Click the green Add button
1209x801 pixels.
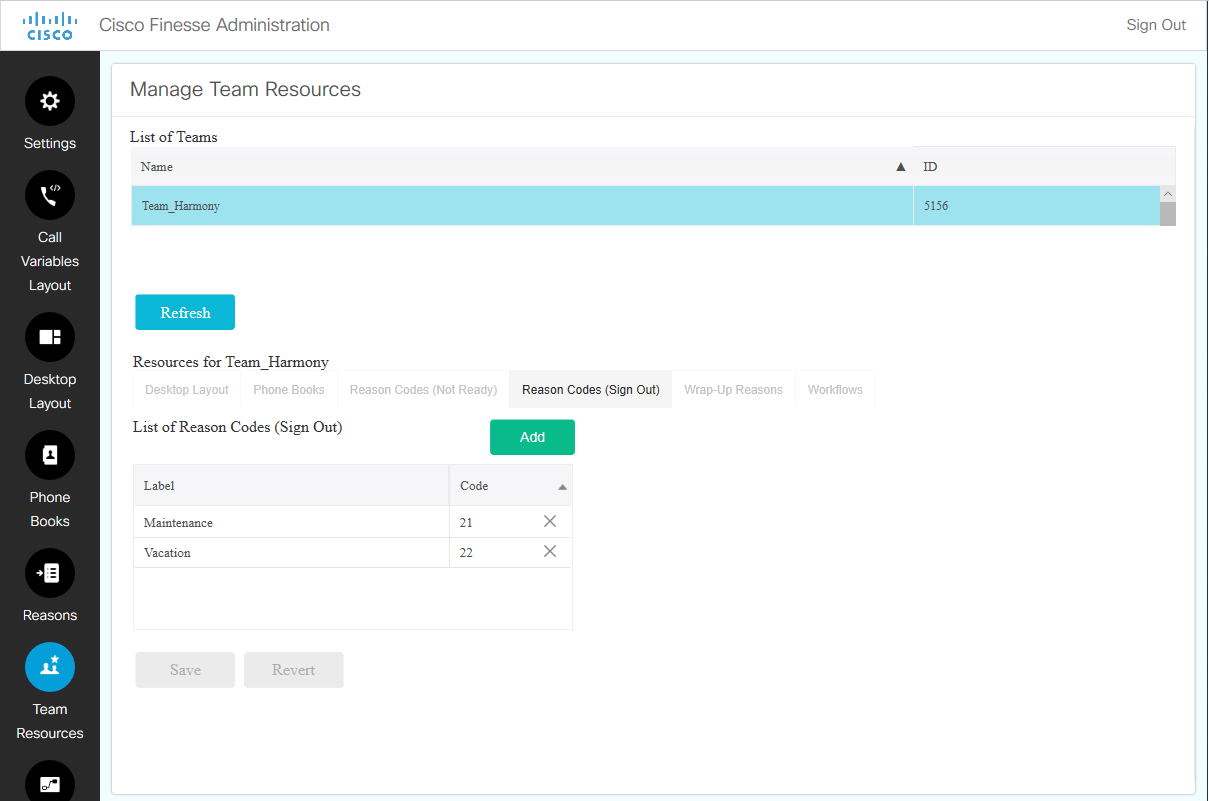[532, 437]
